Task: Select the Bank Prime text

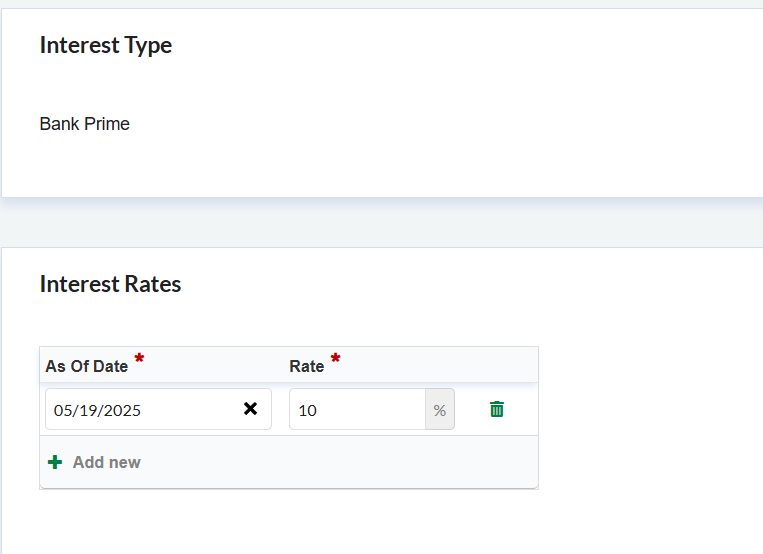Action: 85,124
